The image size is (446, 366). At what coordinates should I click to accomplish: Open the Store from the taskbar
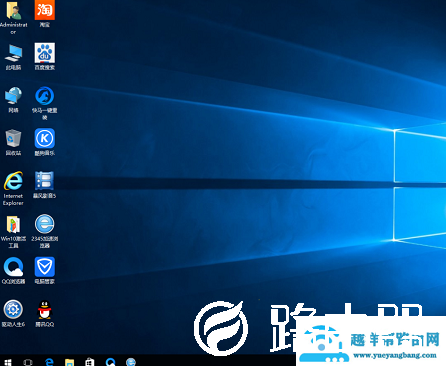tap(89, 362)
